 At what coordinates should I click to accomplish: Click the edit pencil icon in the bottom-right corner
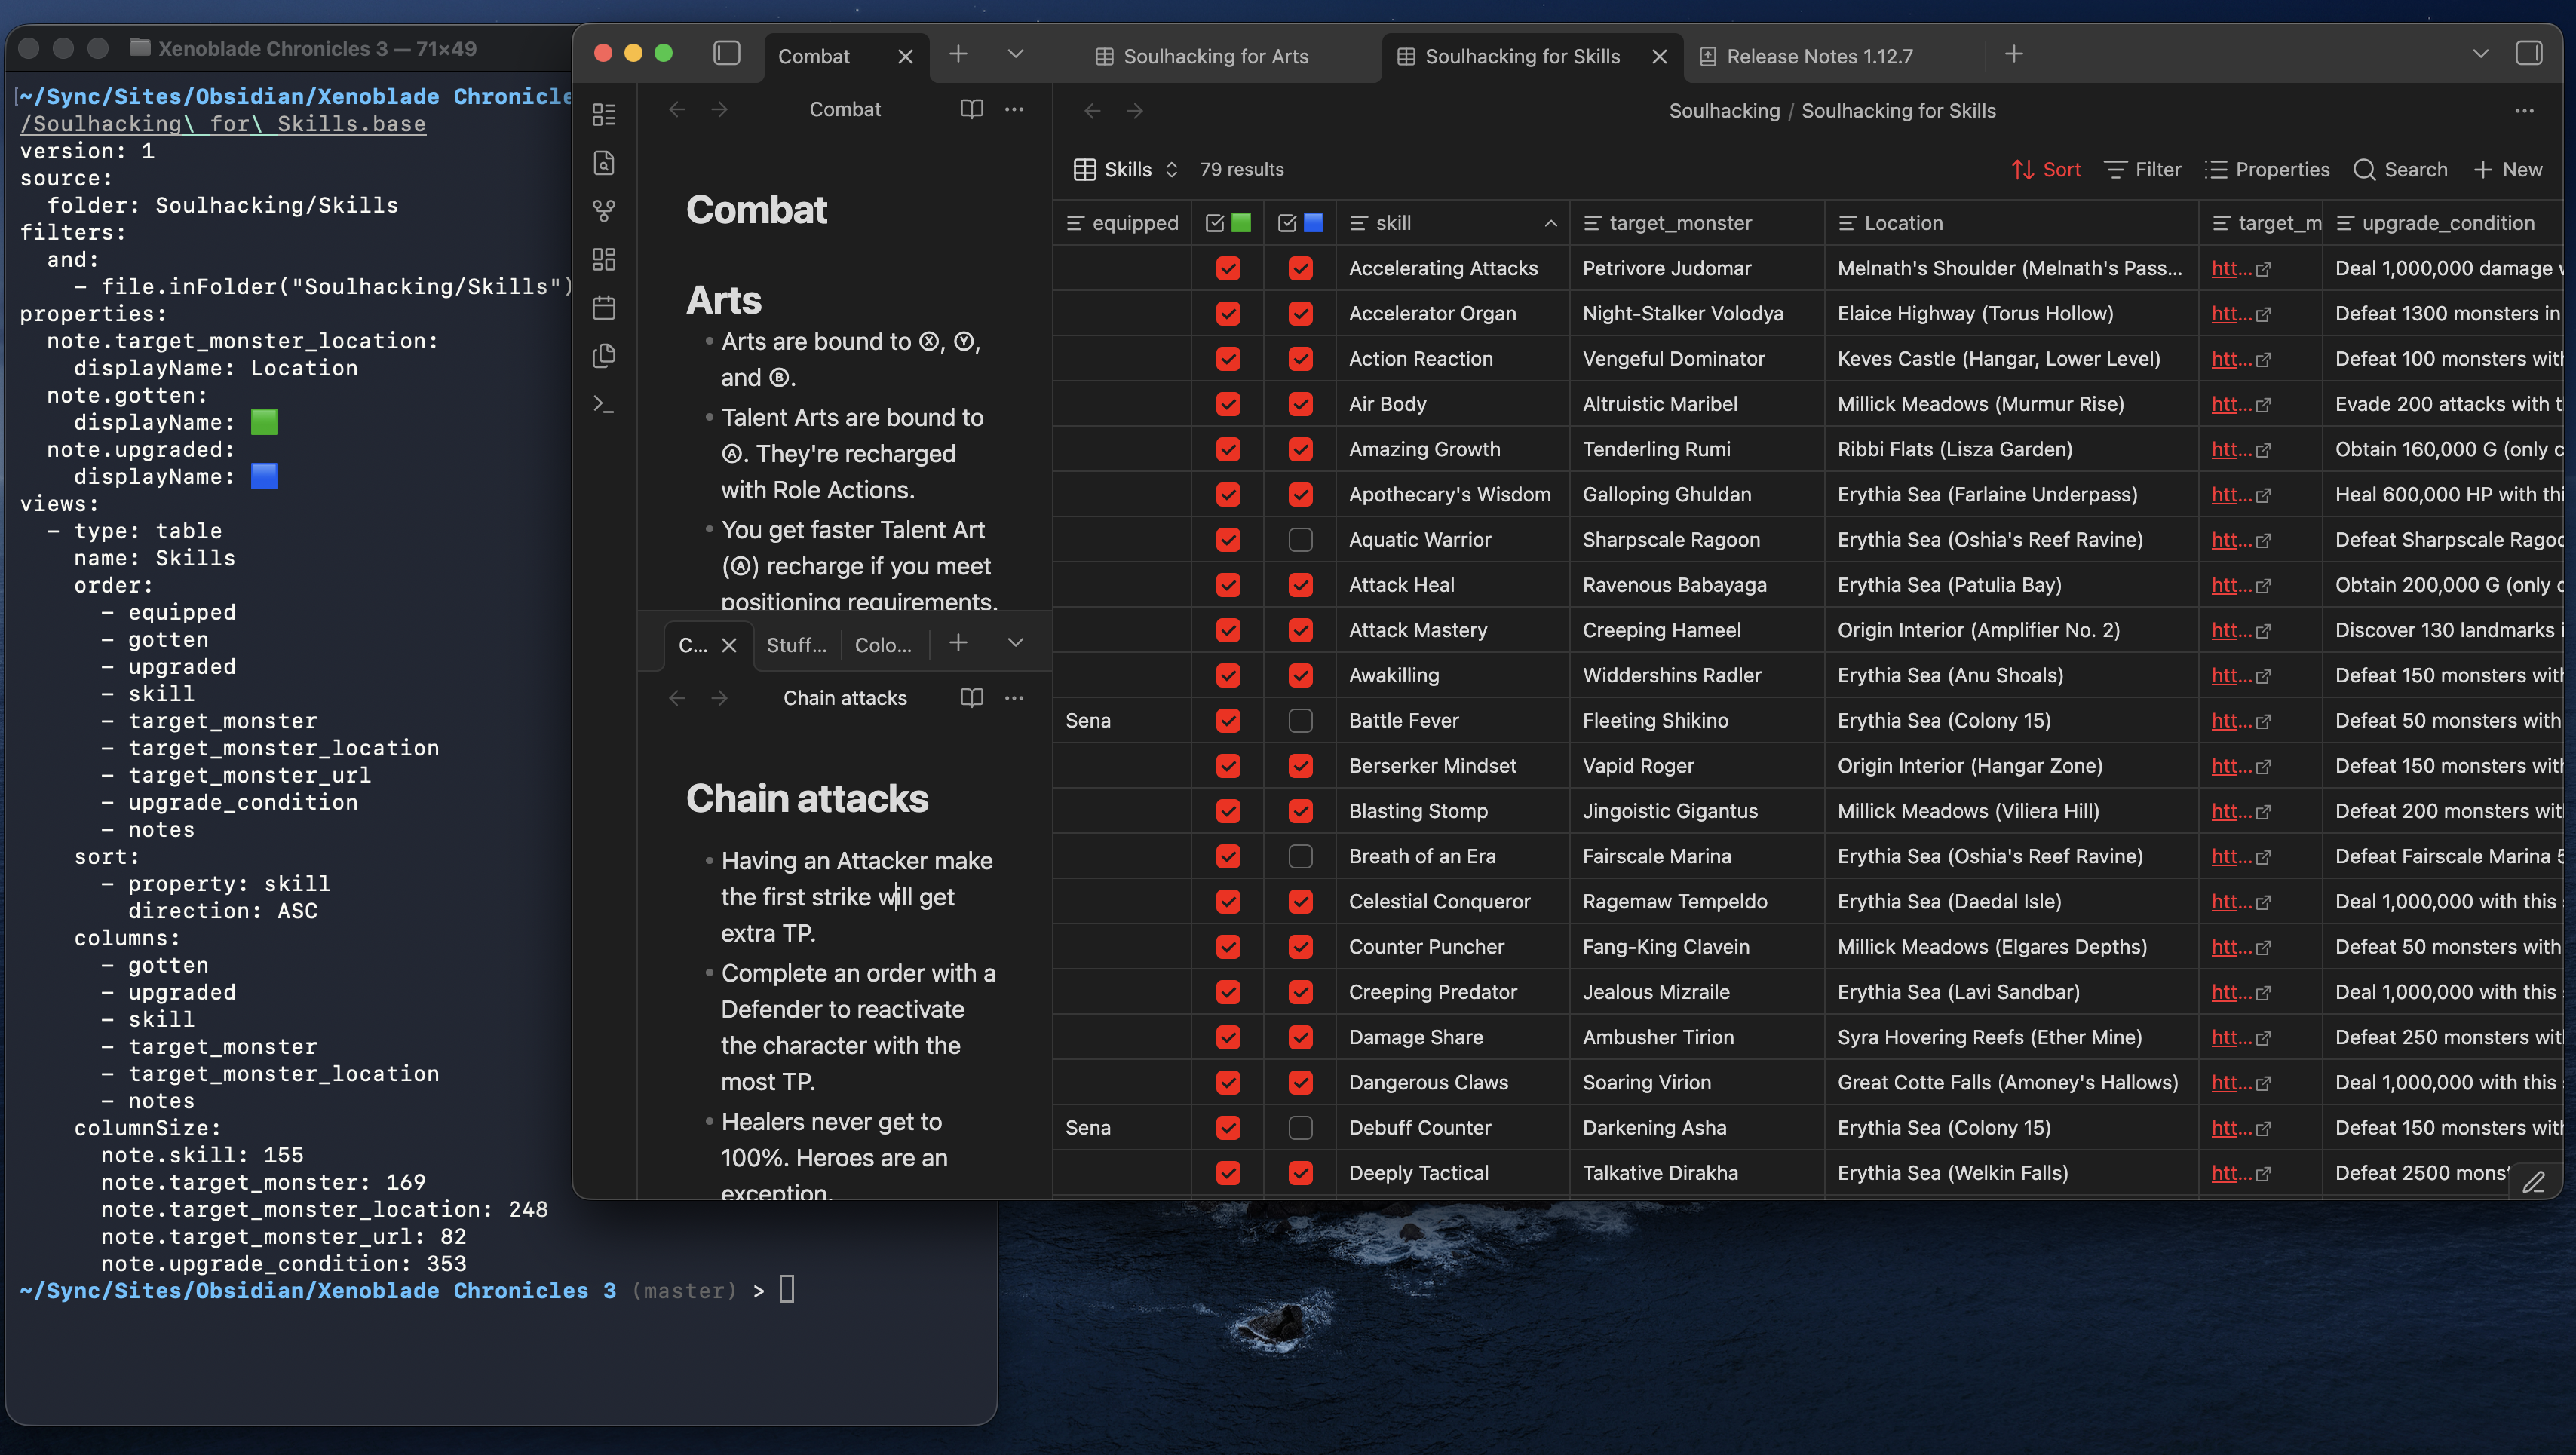tap(2533, 1181)
